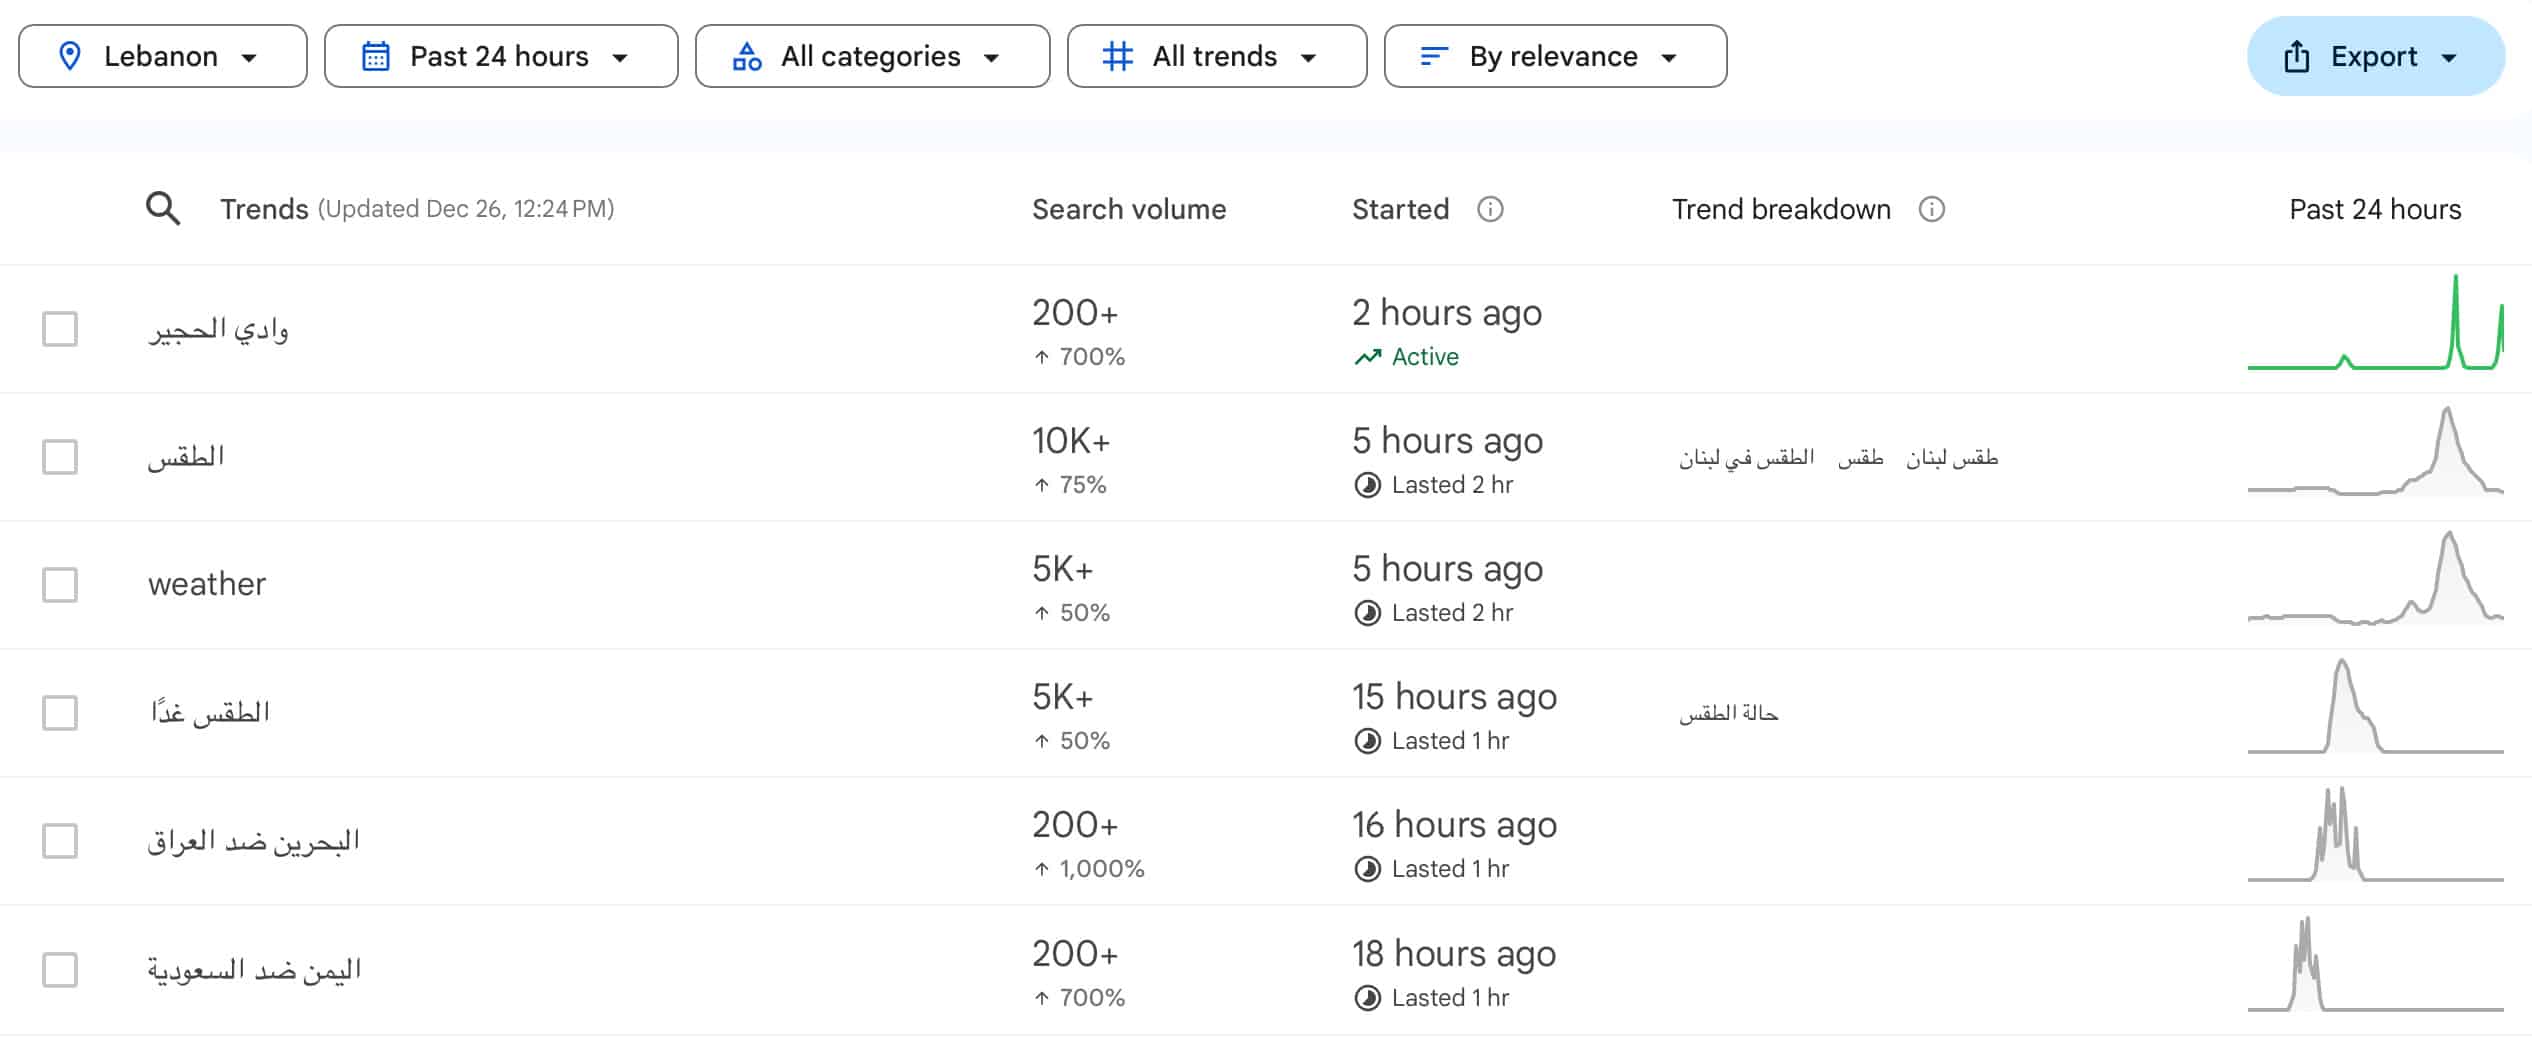Expand the All categories filter dropdown
This screenshot has height=1048, width=2532.
coord(872,56)
